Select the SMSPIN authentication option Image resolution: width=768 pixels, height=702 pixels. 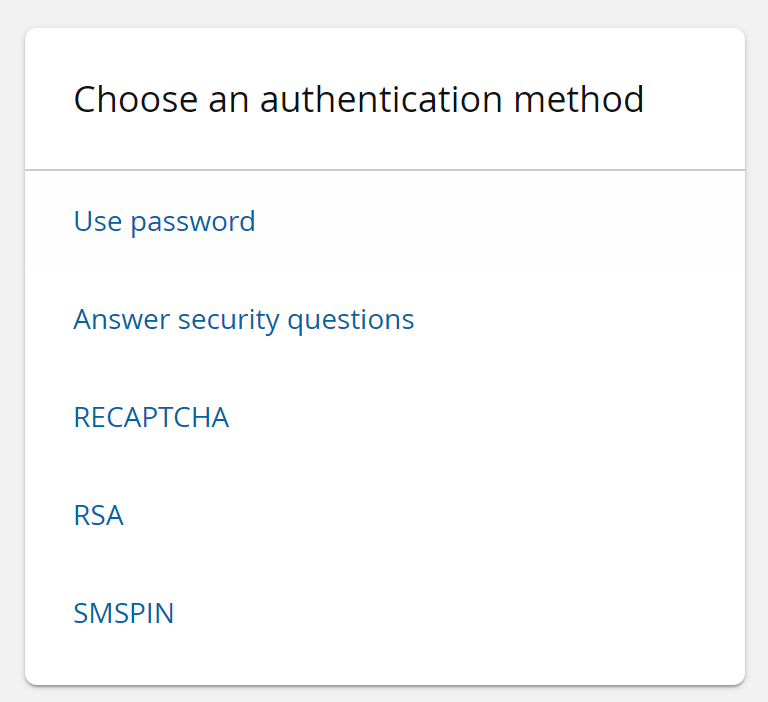(x=123, y=613)
